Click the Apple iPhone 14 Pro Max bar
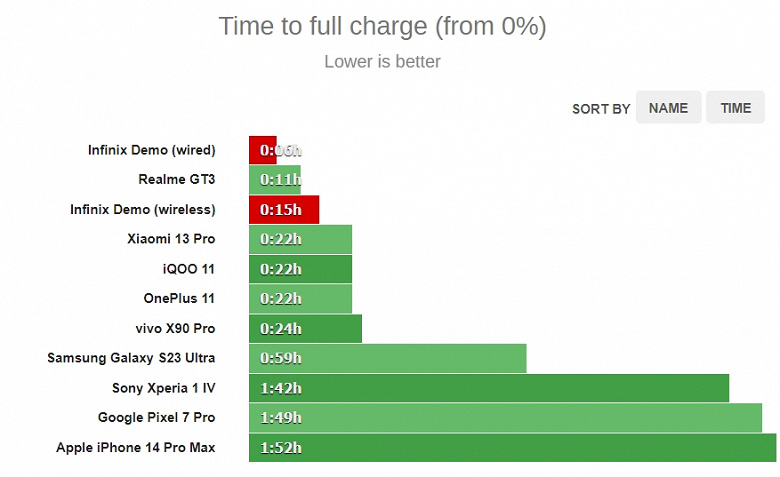 (512, 447)
